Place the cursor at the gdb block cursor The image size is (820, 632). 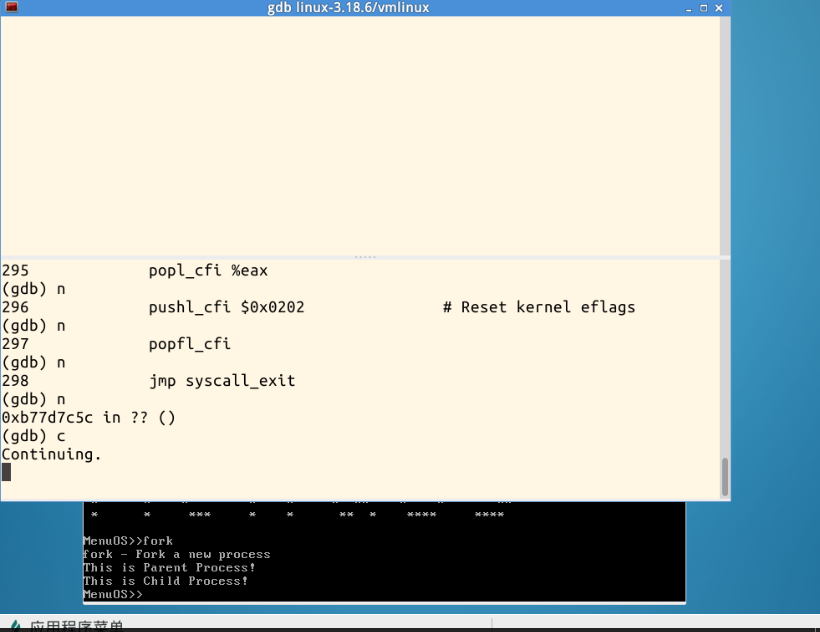(6, 473)
